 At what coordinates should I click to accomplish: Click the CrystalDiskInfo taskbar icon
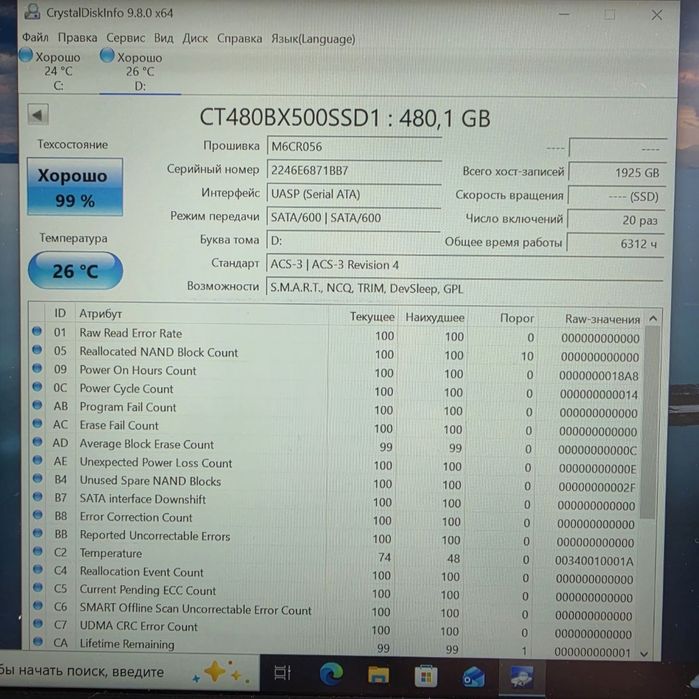[x=521, y=676]
